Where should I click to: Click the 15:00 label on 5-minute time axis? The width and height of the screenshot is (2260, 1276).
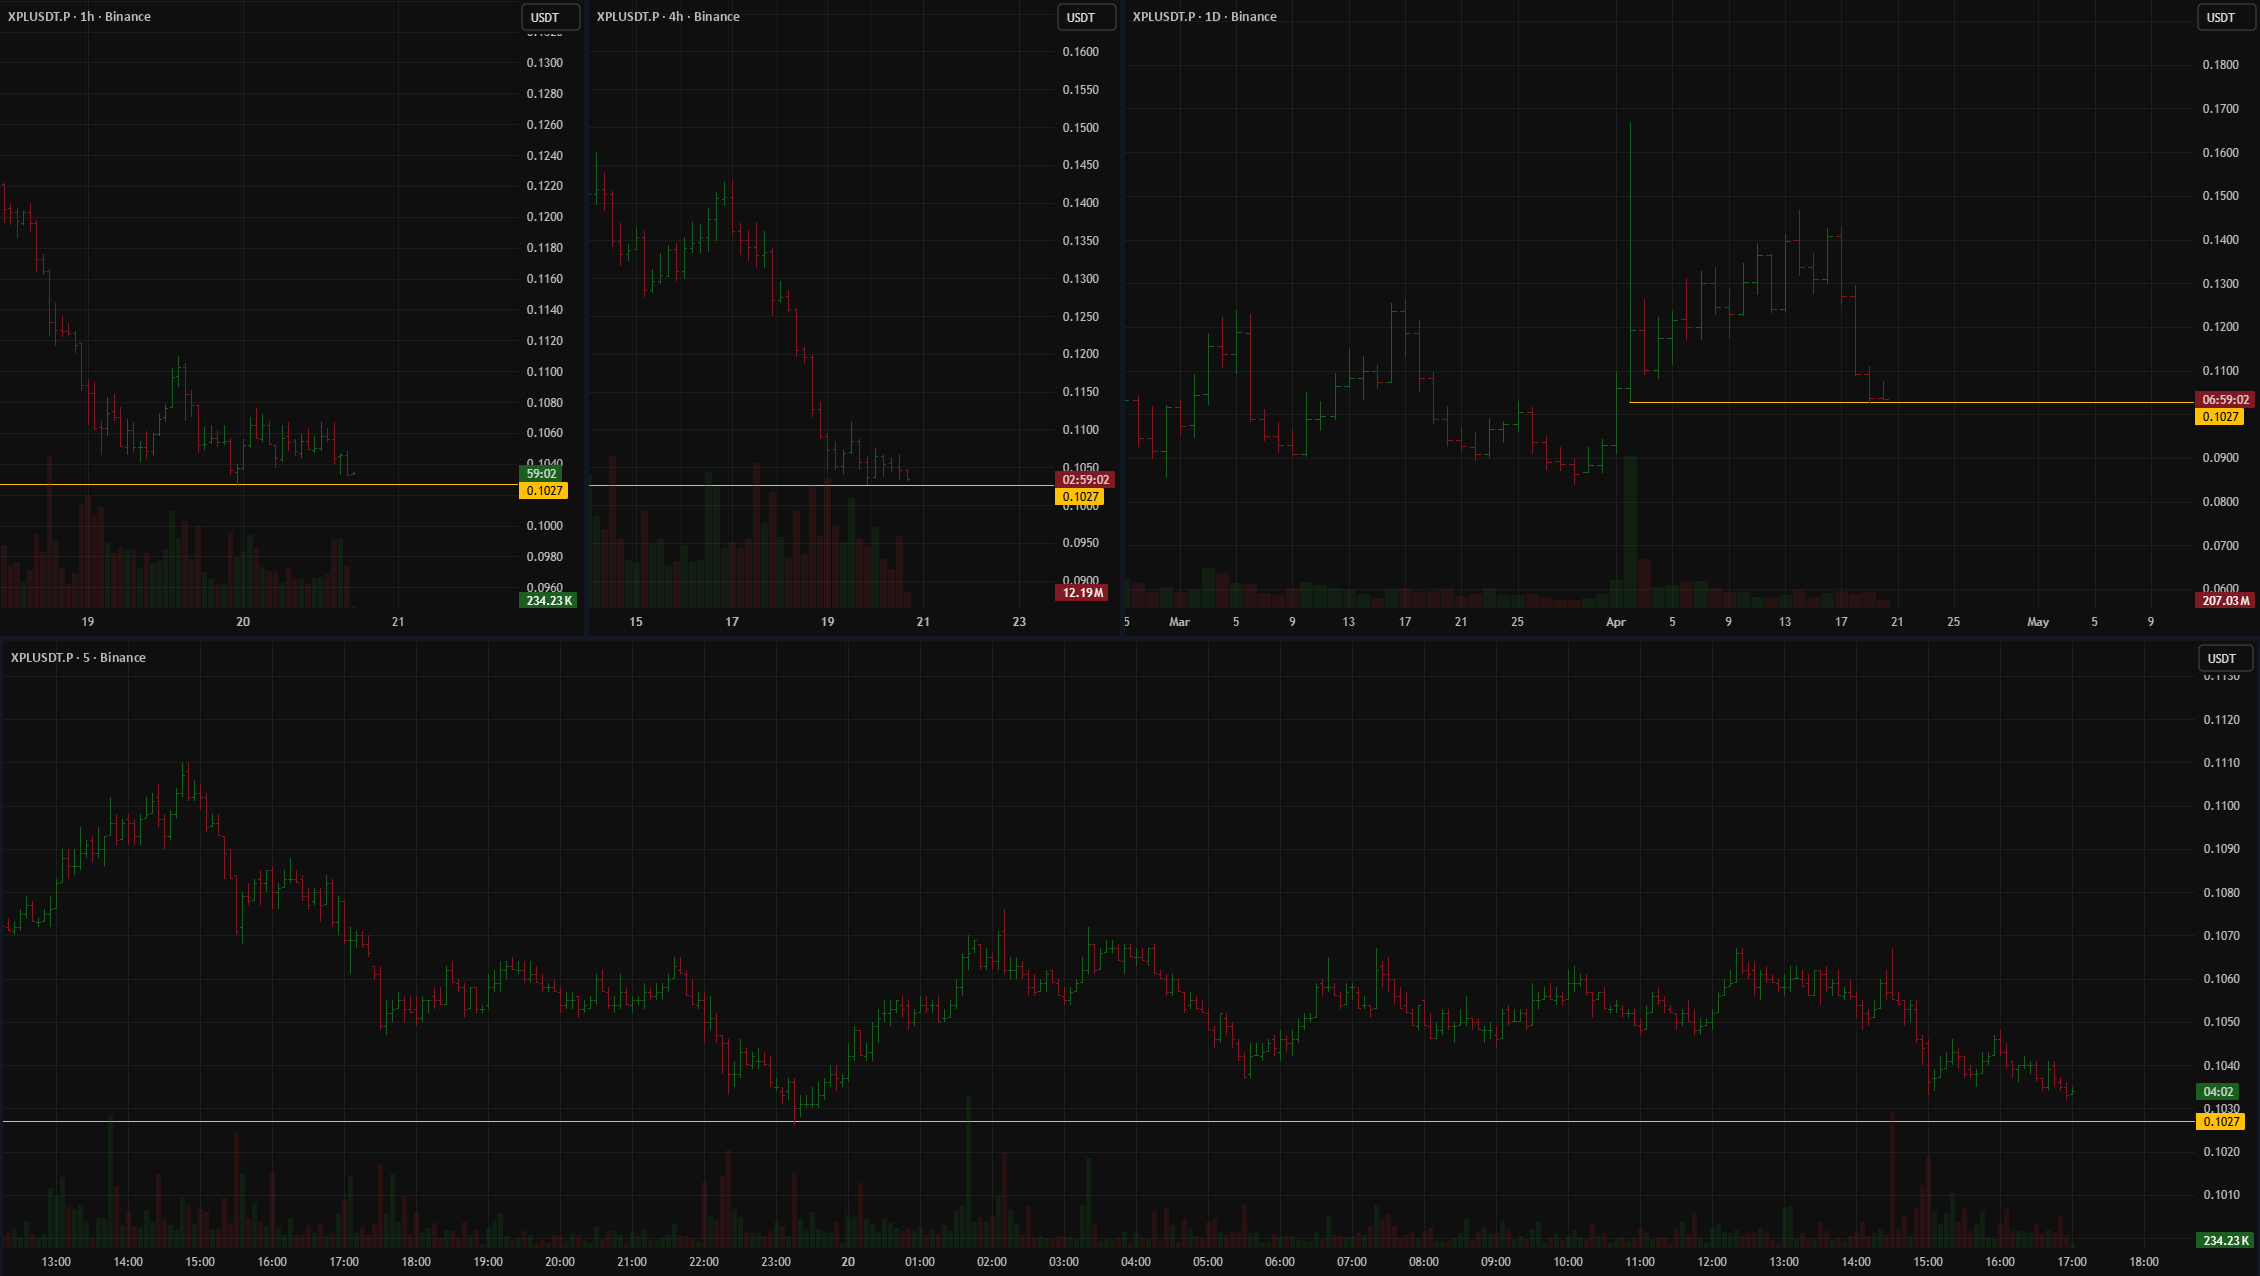(x=200, y=1262)
